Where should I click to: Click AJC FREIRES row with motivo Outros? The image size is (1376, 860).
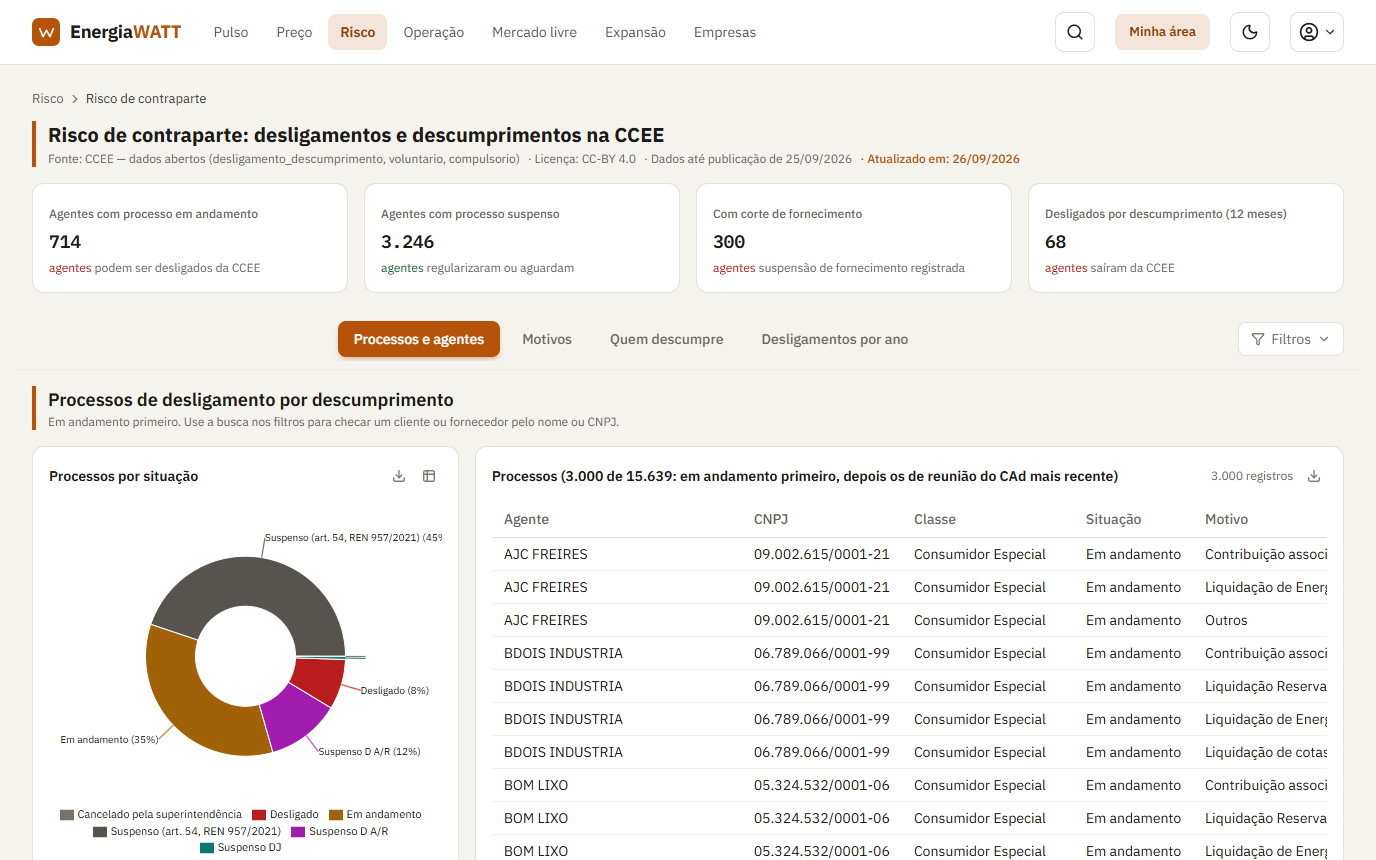910,620
